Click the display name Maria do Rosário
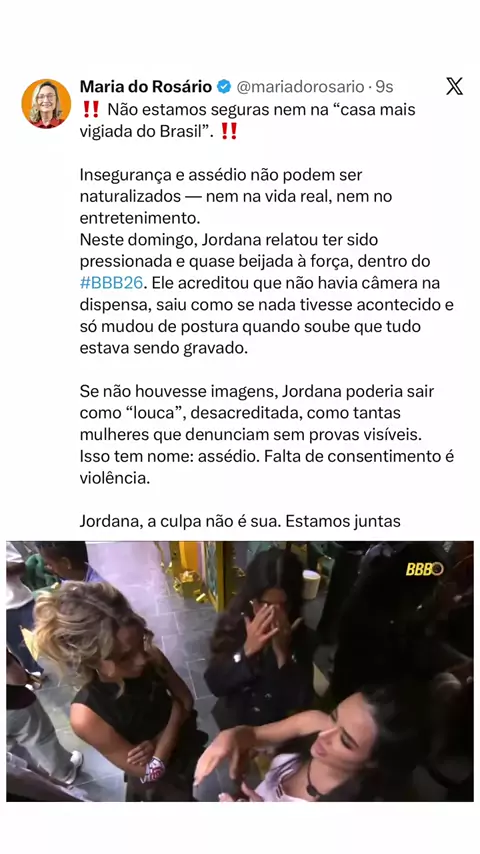 coord(145,86)
